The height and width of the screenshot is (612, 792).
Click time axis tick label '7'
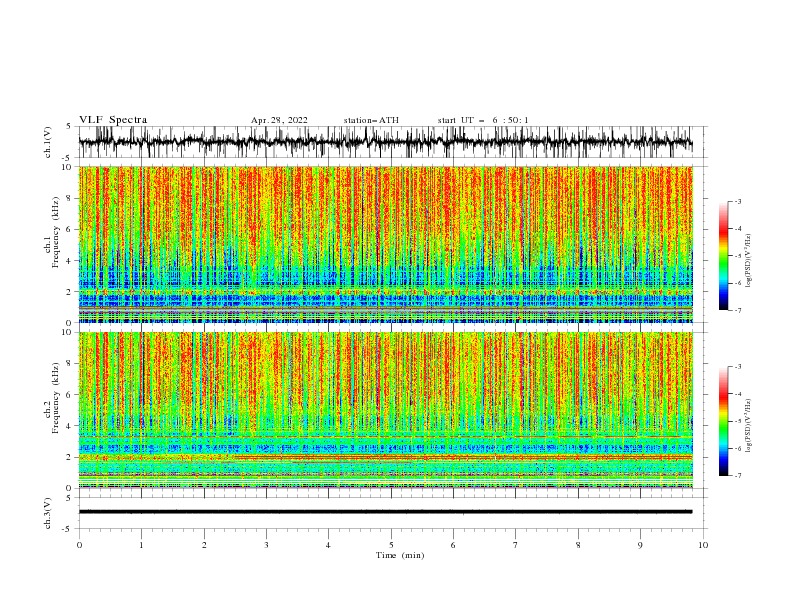pyautogui.click(x=516, y=545)
